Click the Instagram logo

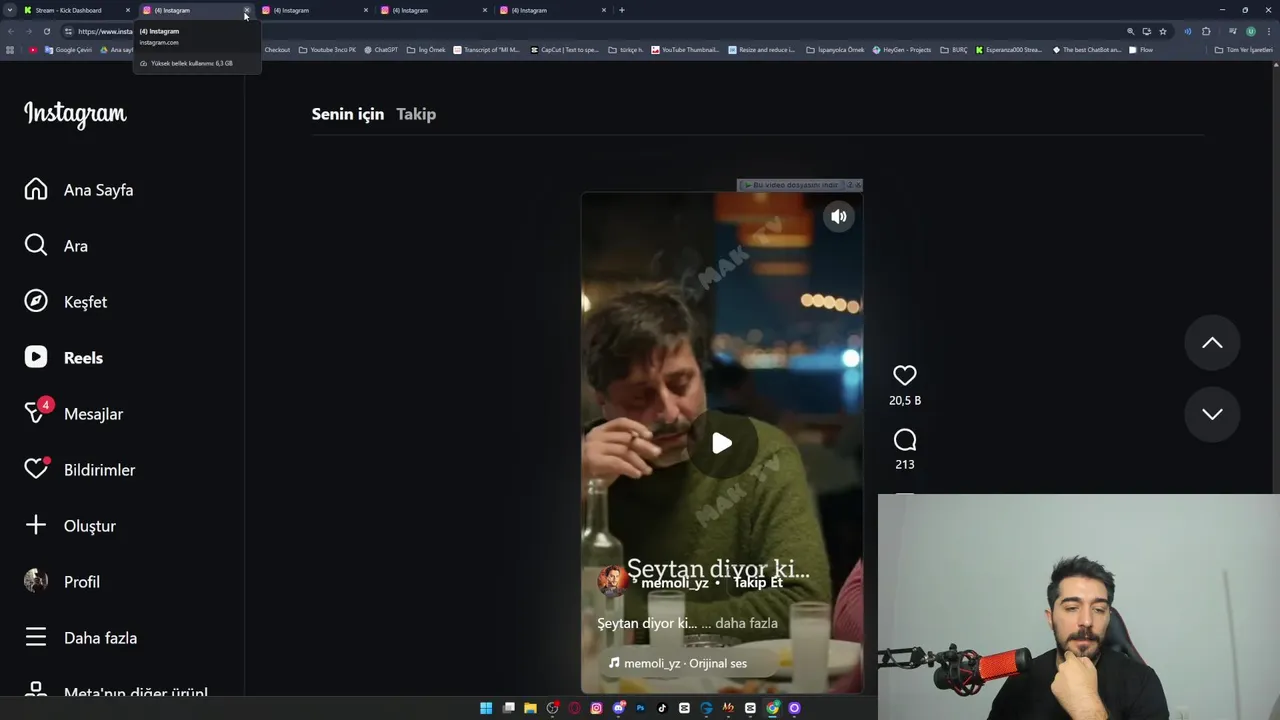coord(75,115)
